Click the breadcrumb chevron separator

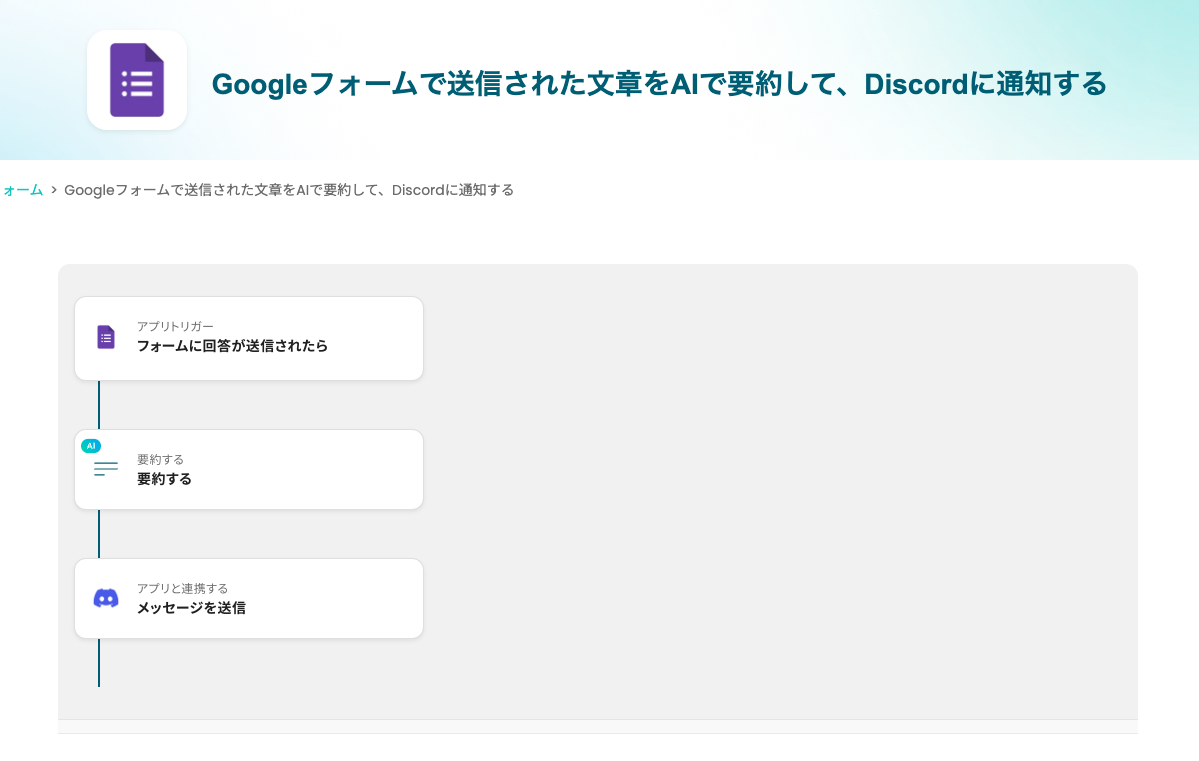coord(54,190)
